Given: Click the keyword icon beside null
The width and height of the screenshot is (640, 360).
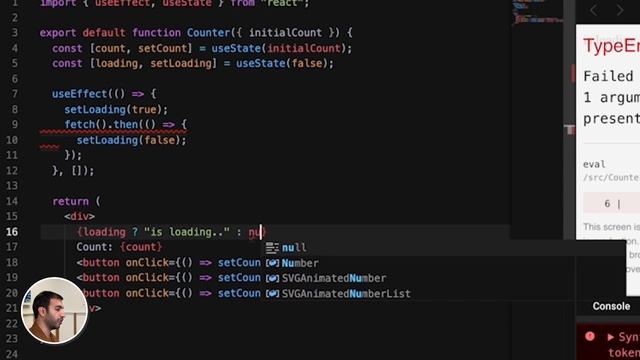Looking at the screenshot, I should pos(272,247).
